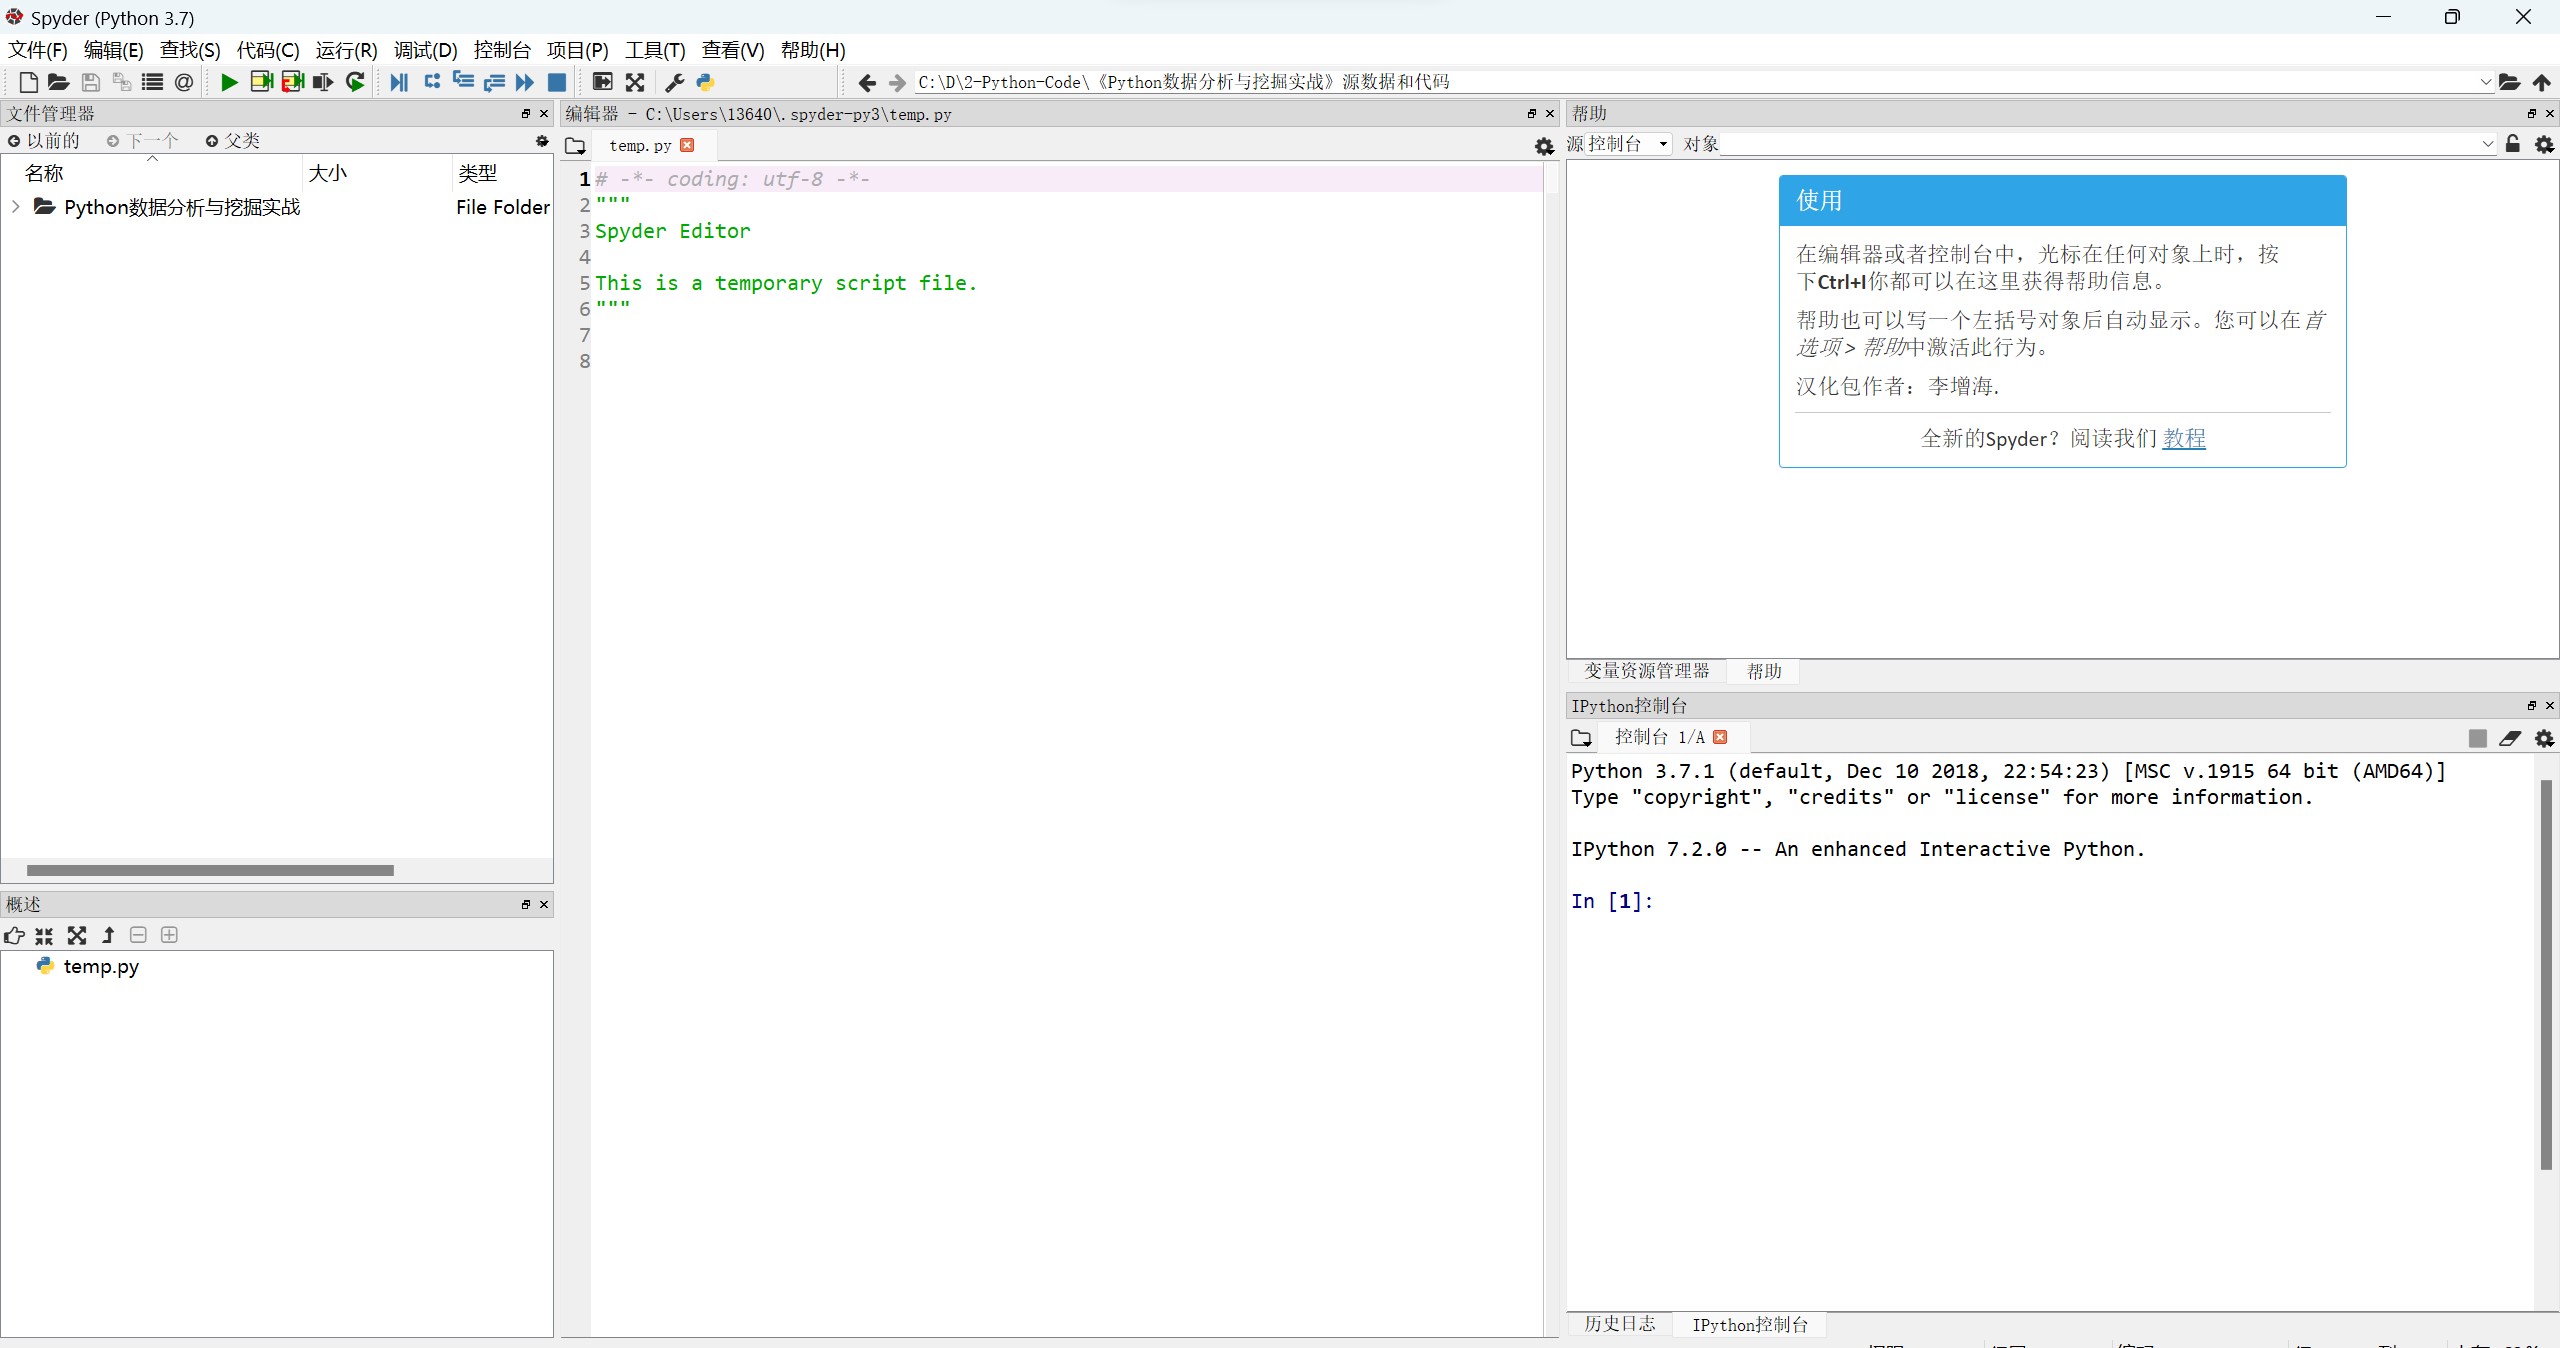Clear console with eraser icon

2510,738
